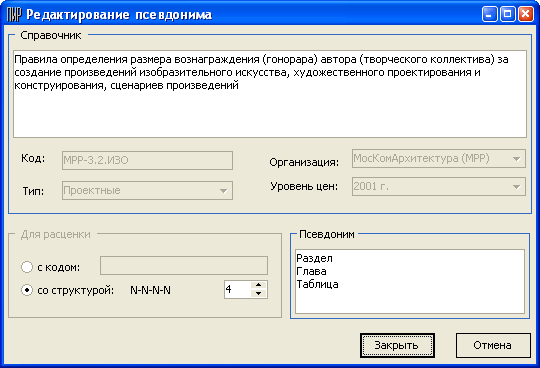
Task: Click the N-N-N-N structure pattern text
Action: [150, 290]
